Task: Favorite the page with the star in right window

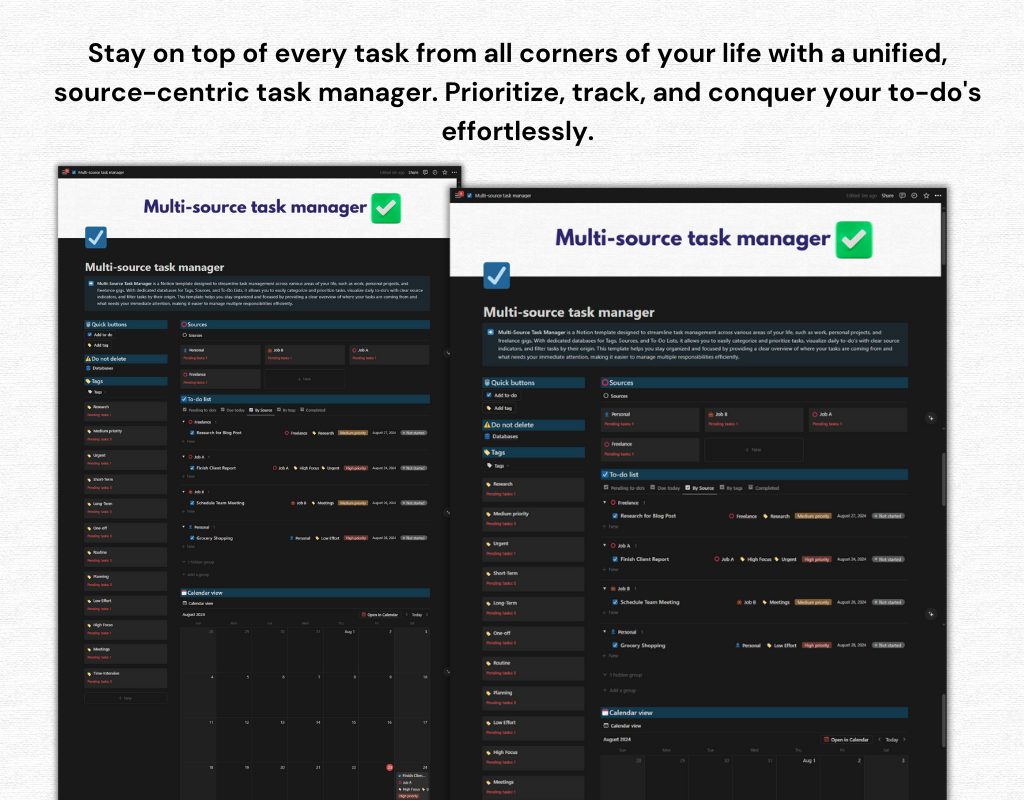Action: [x=926, y=195]
